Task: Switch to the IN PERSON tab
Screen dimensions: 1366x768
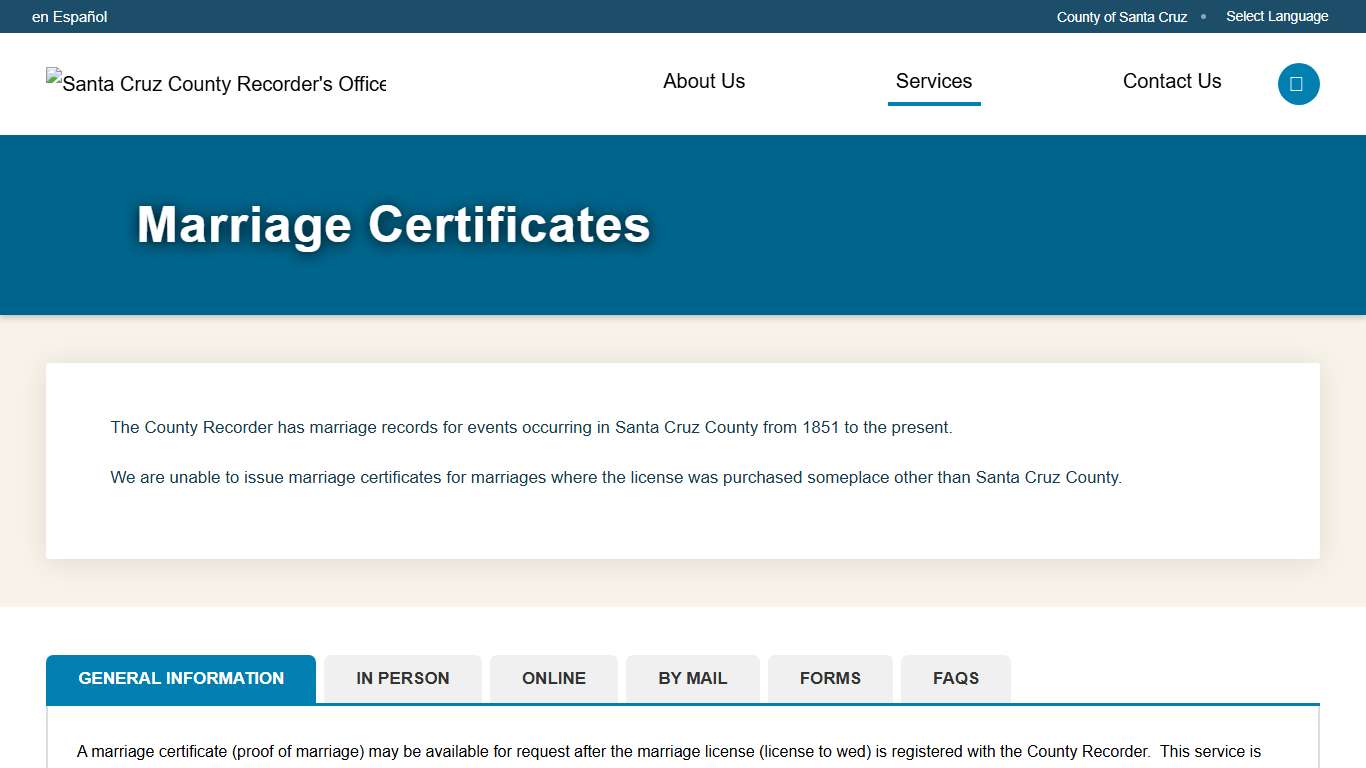Action: (402, 678)
